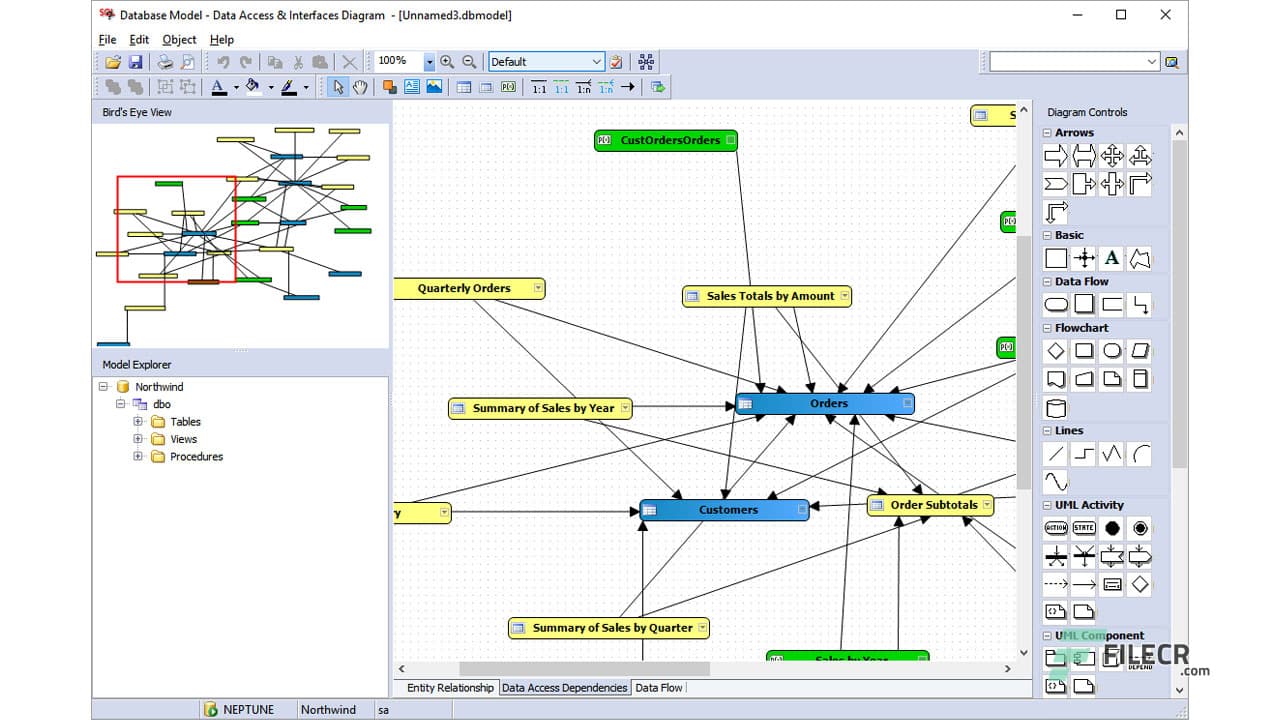Select the Pan (hand) tool
The image size is (1280, 720).
pos(358,87)
